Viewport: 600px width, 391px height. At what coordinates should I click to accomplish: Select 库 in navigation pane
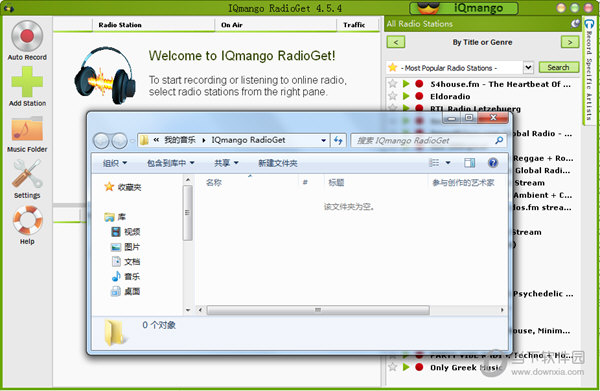click(x=115, y=217)
